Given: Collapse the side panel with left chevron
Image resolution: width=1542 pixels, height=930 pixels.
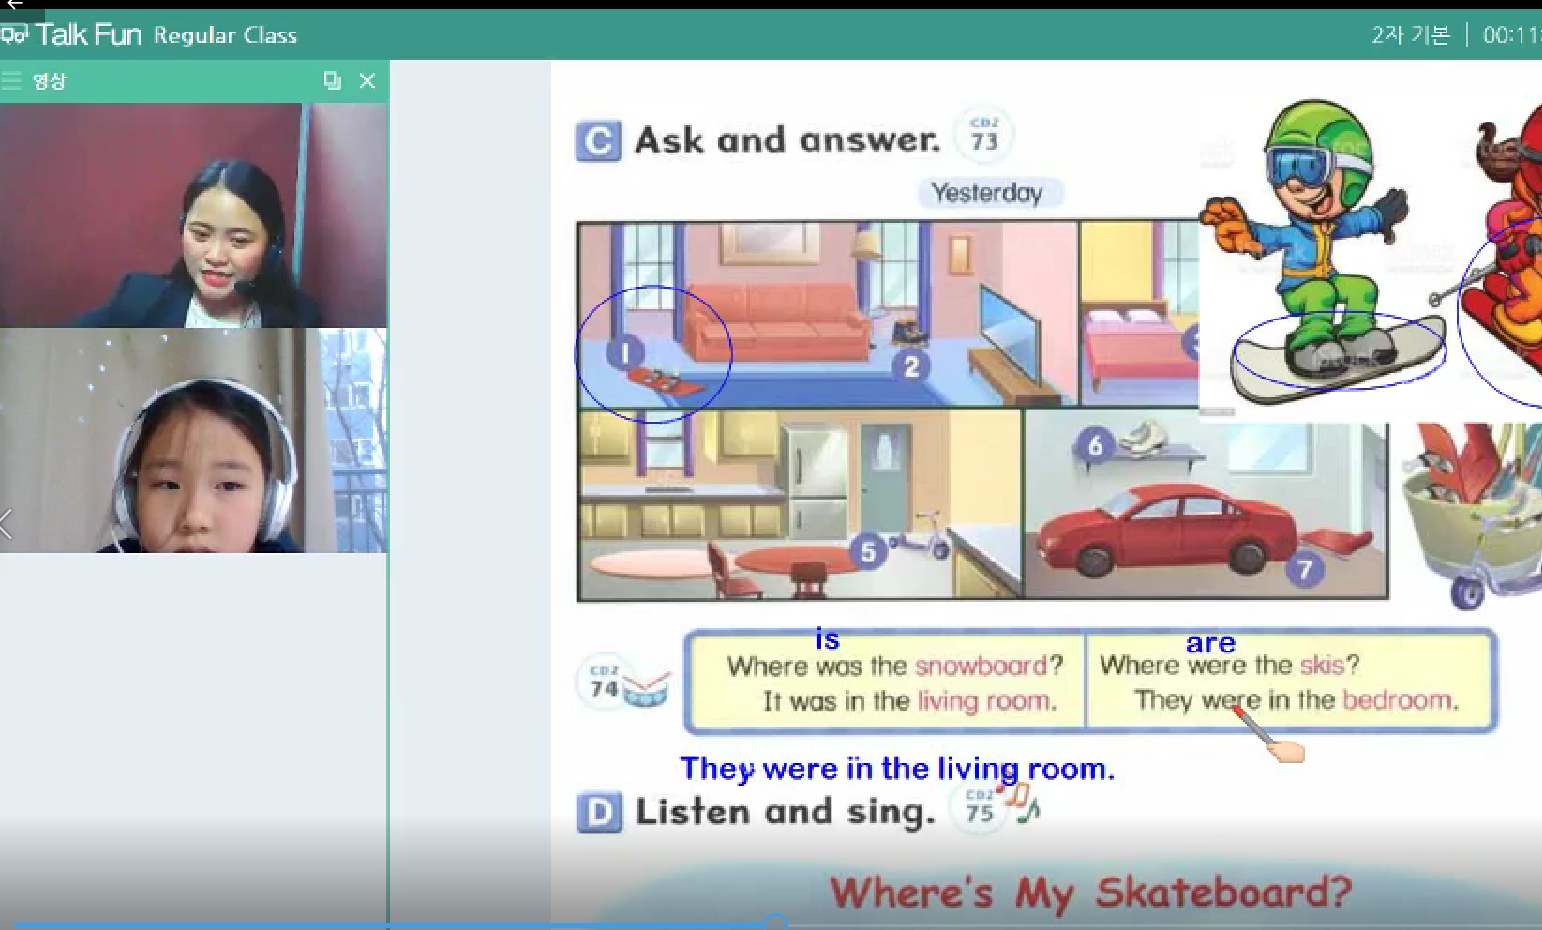Looking at the screenshot, I should [x=6, y=523].
